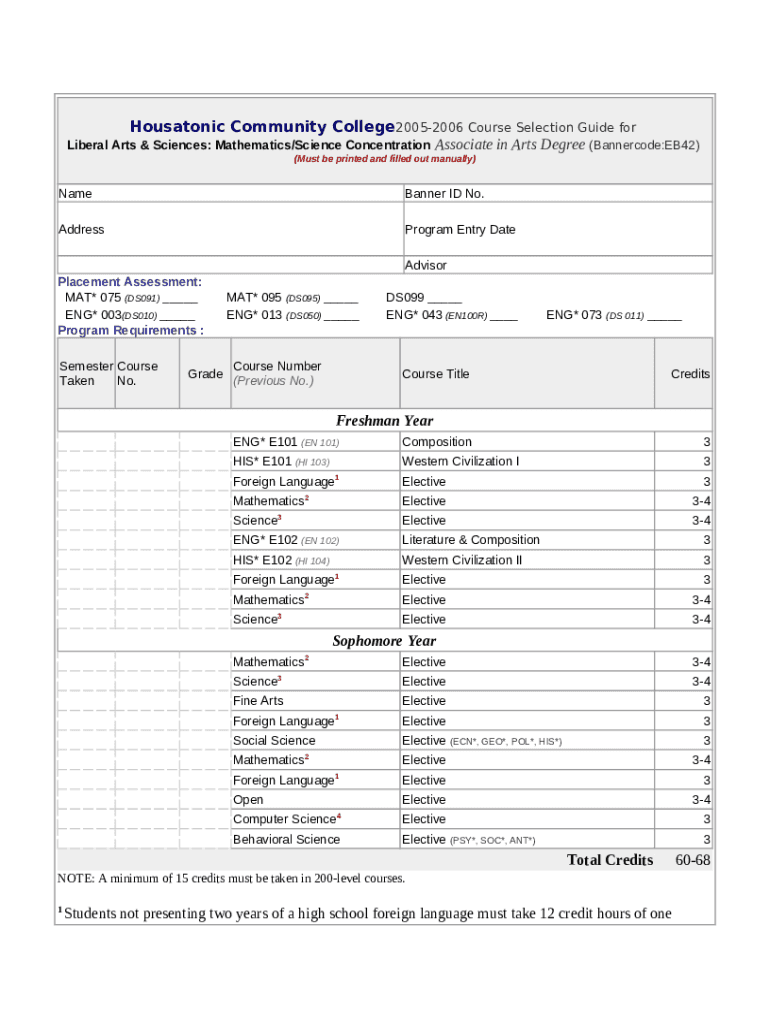Click the Grade cell for ENG* E101 Composition
770x1024 pixels.
tap(205, 442)
